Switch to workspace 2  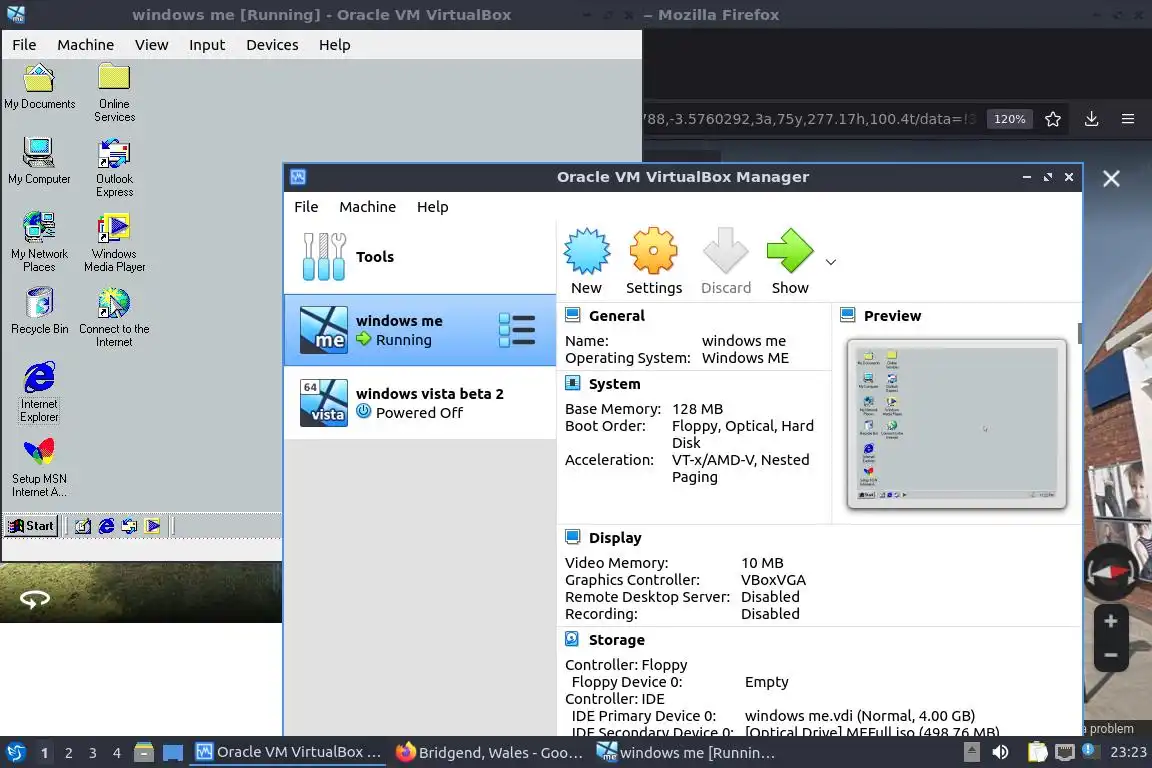68,753
